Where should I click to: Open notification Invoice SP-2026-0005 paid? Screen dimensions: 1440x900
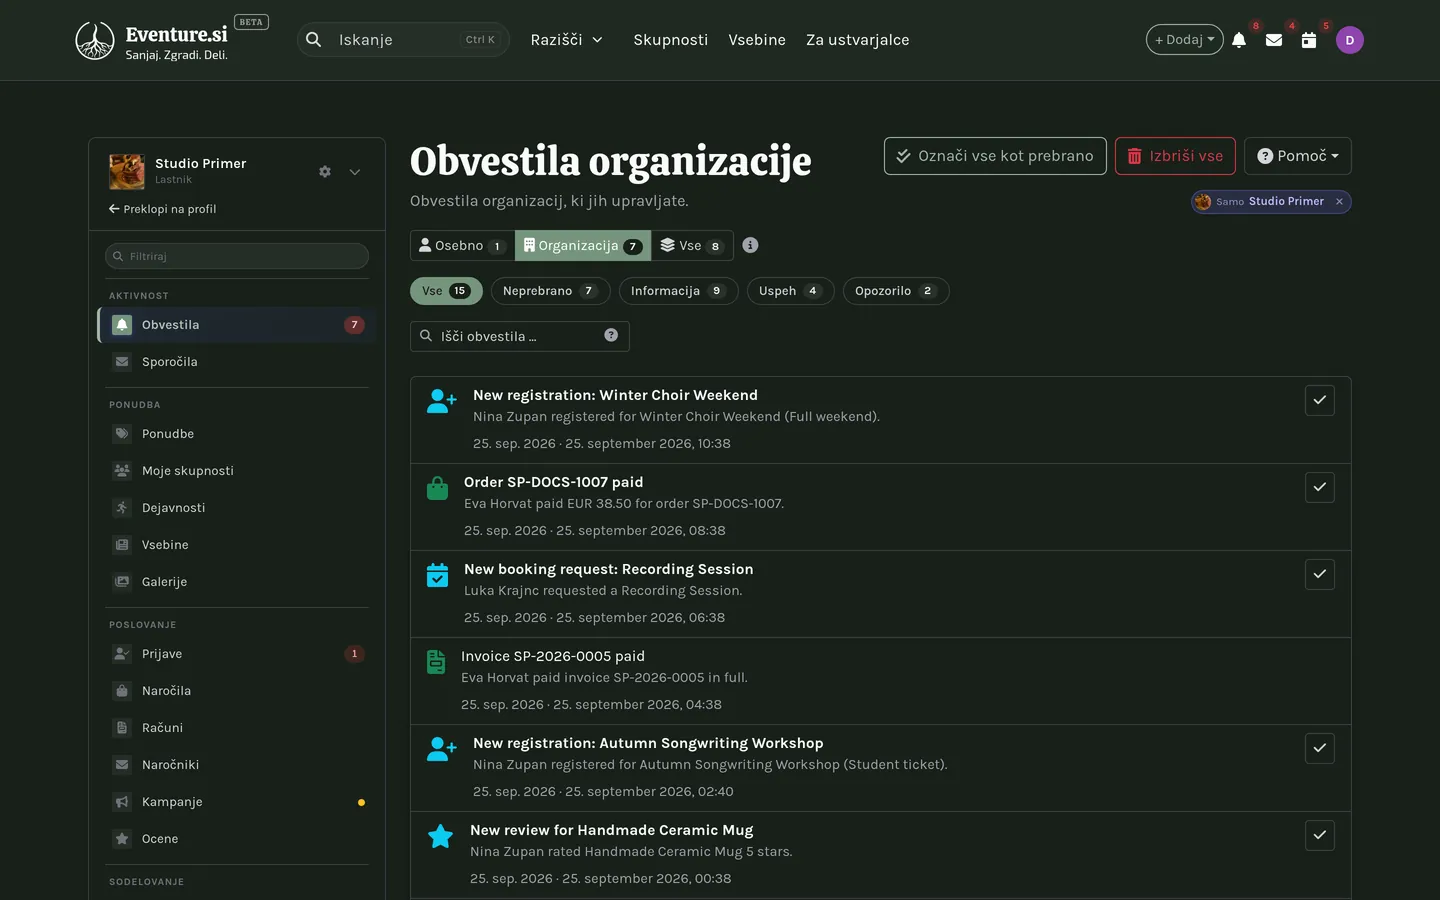tap(553, 656)
